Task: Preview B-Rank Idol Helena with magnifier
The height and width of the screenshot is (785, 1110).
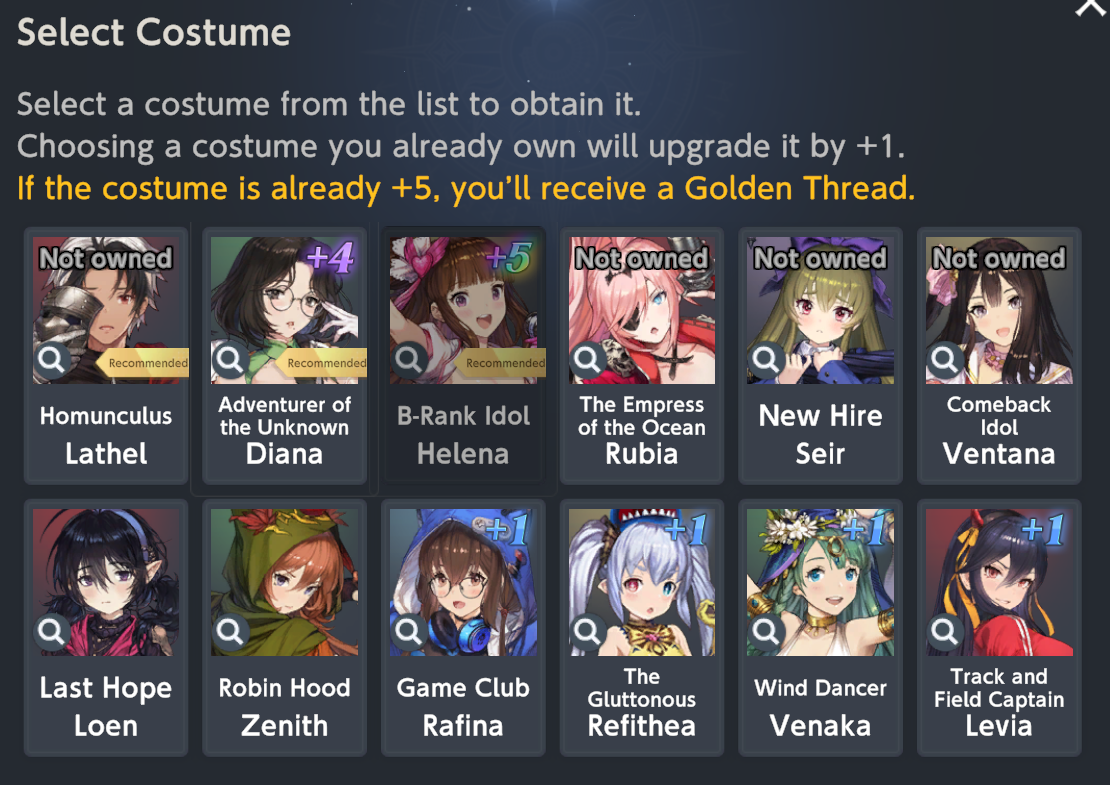Action: pyautogui.click(x=408, y=360)
